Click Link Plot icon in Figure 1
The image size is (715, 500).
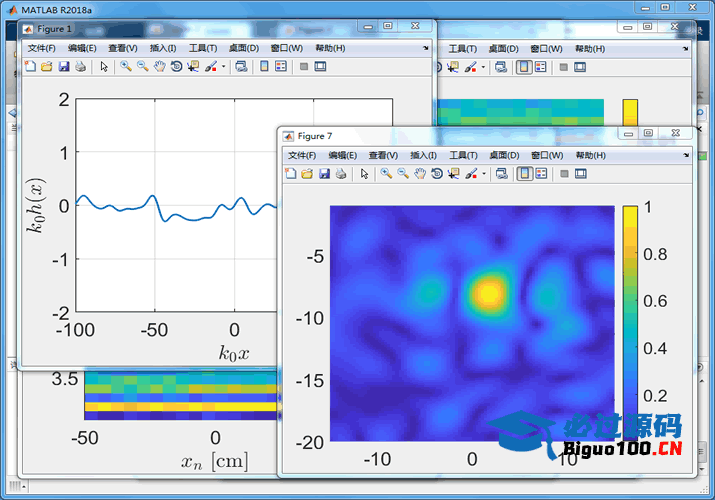(x=241, y=67)
